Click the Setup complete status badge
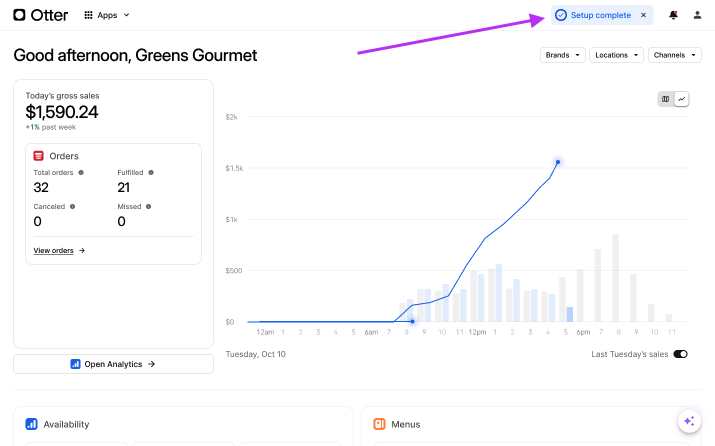The image size is (715, 446). pos(594,15)
